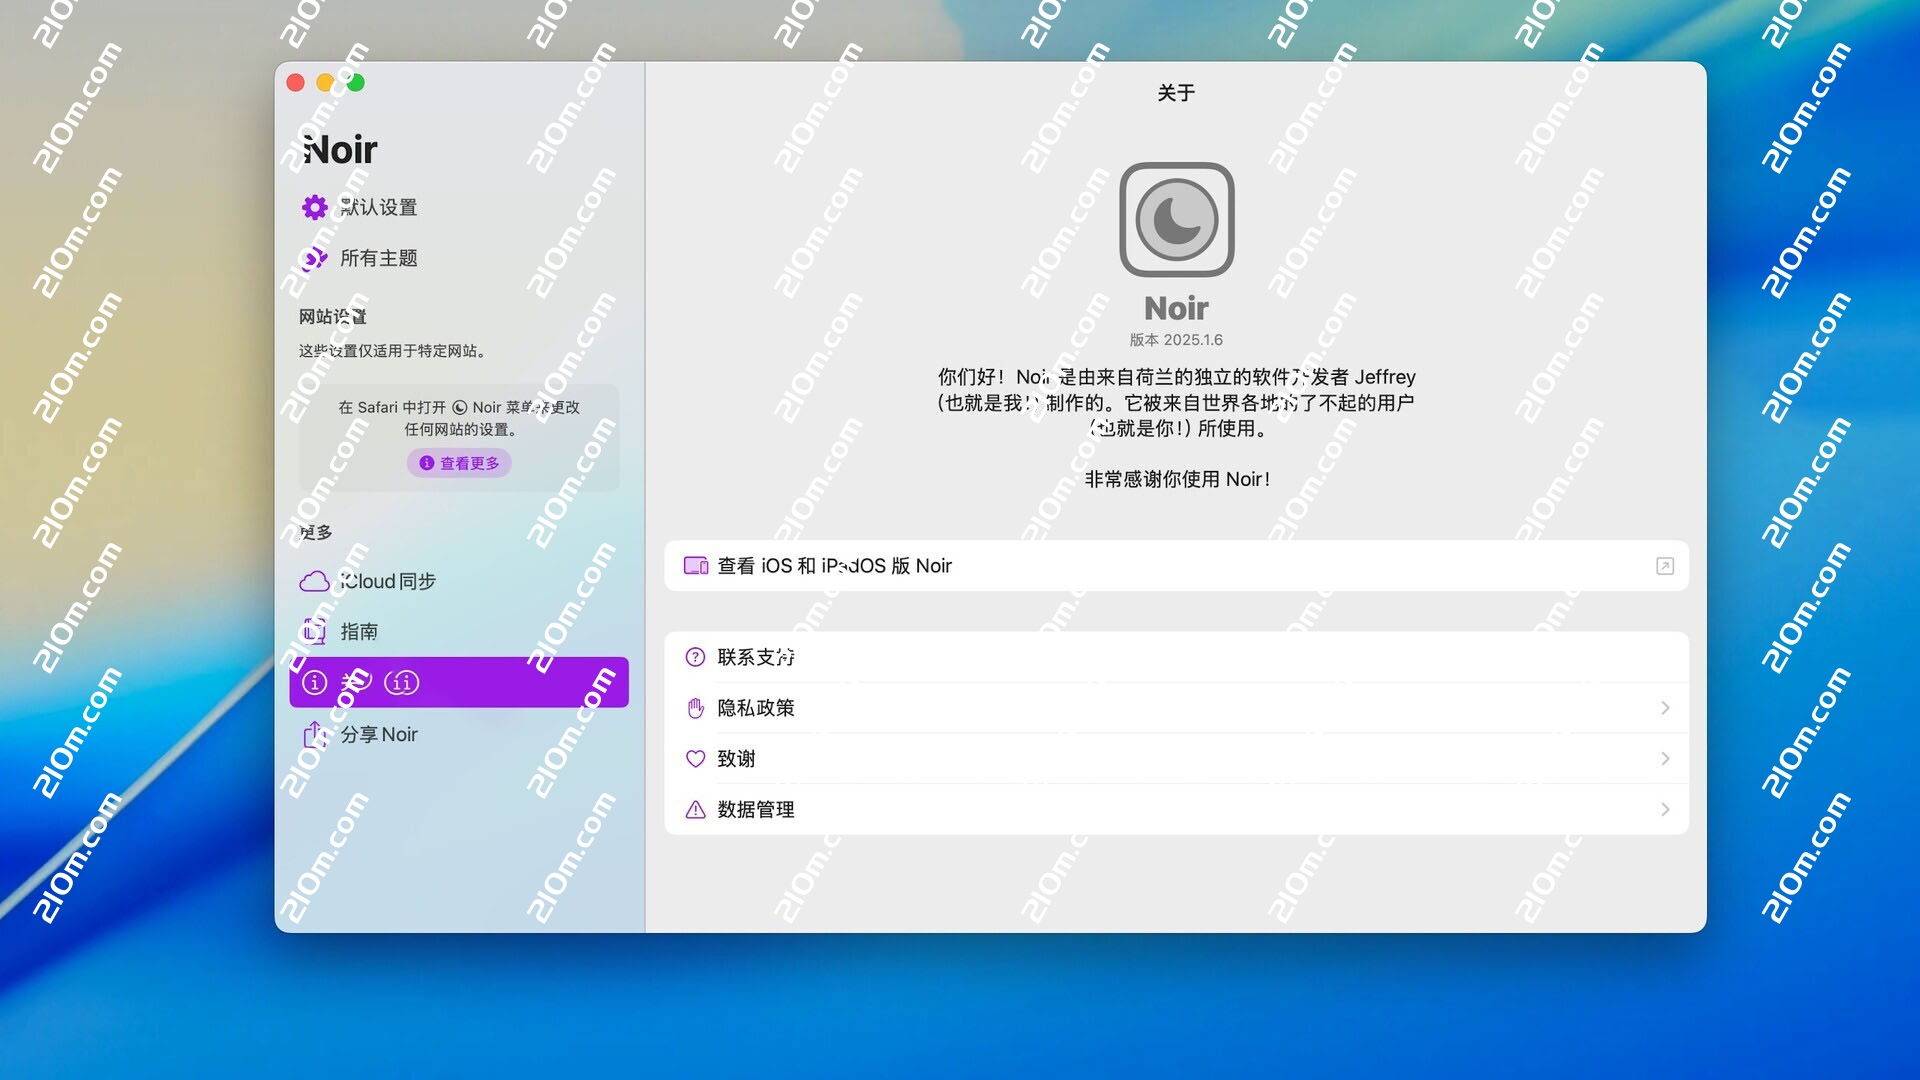This screenshot has height=1080, width=1920.
Task: Click the 查看更多 button
Action: 459,463
